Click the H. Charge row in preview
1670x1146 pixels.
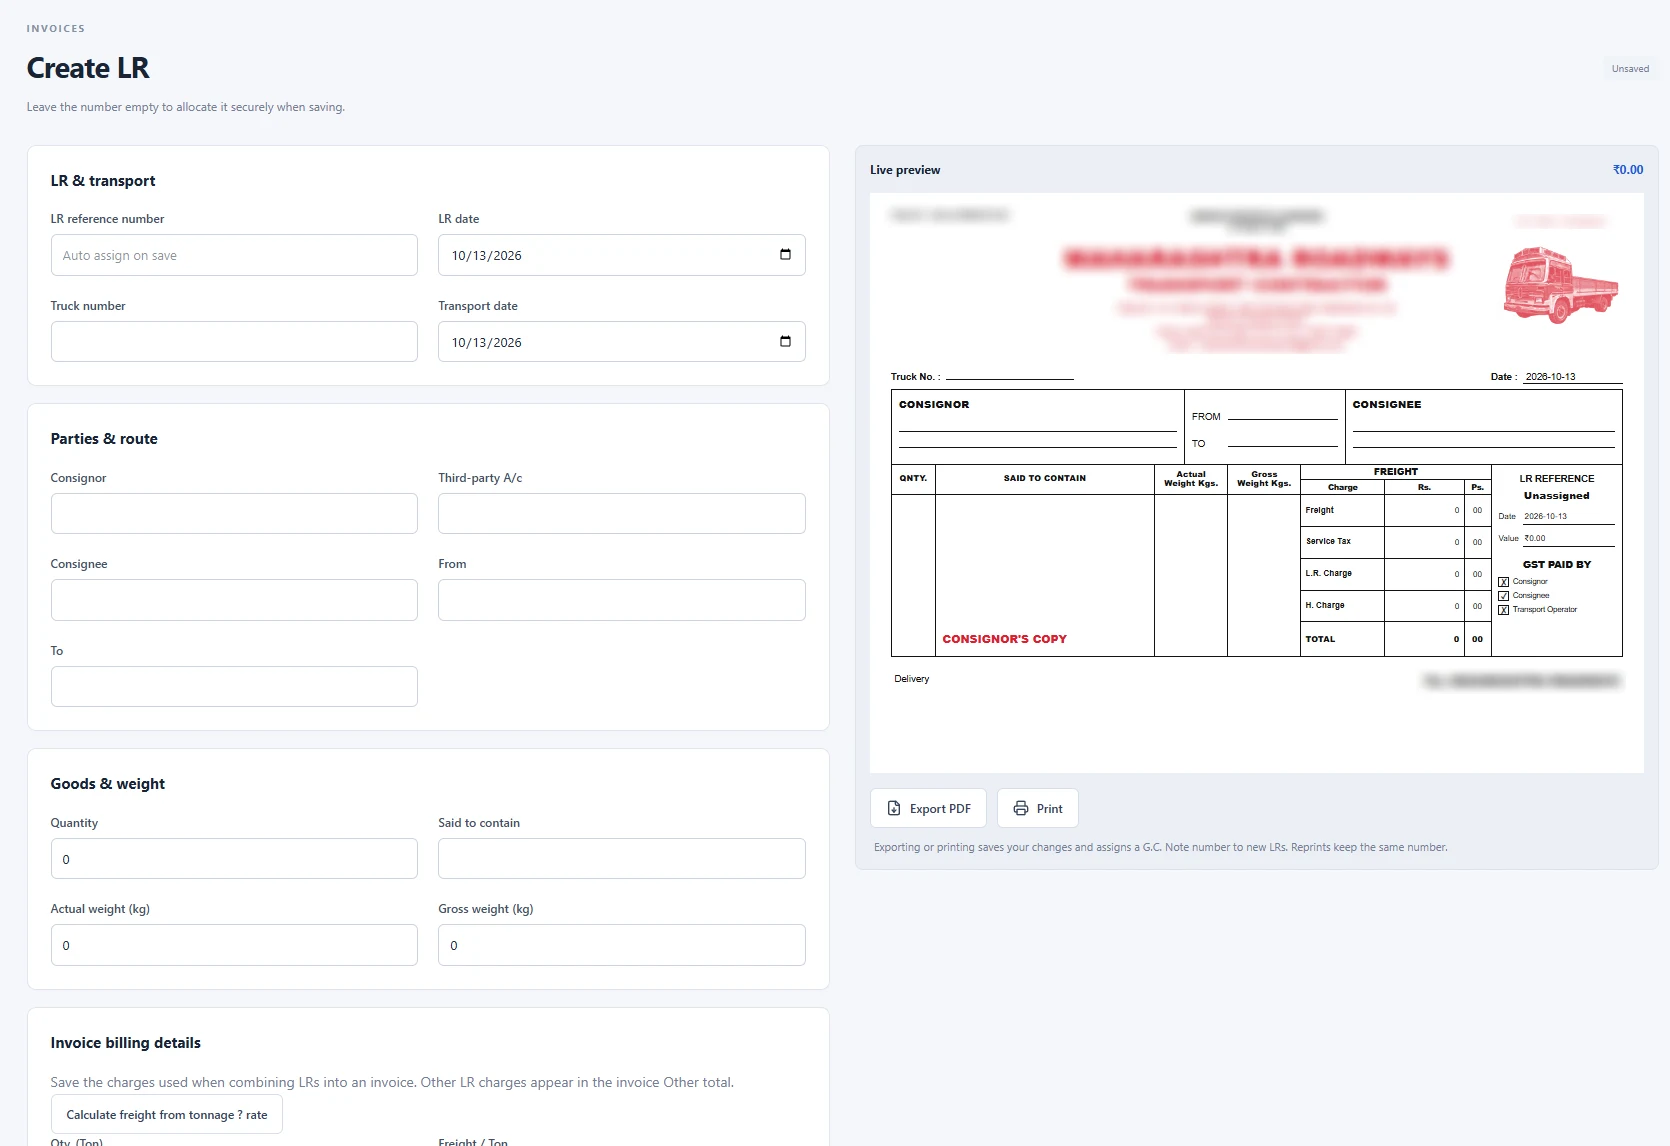[x=1395, y=606]
